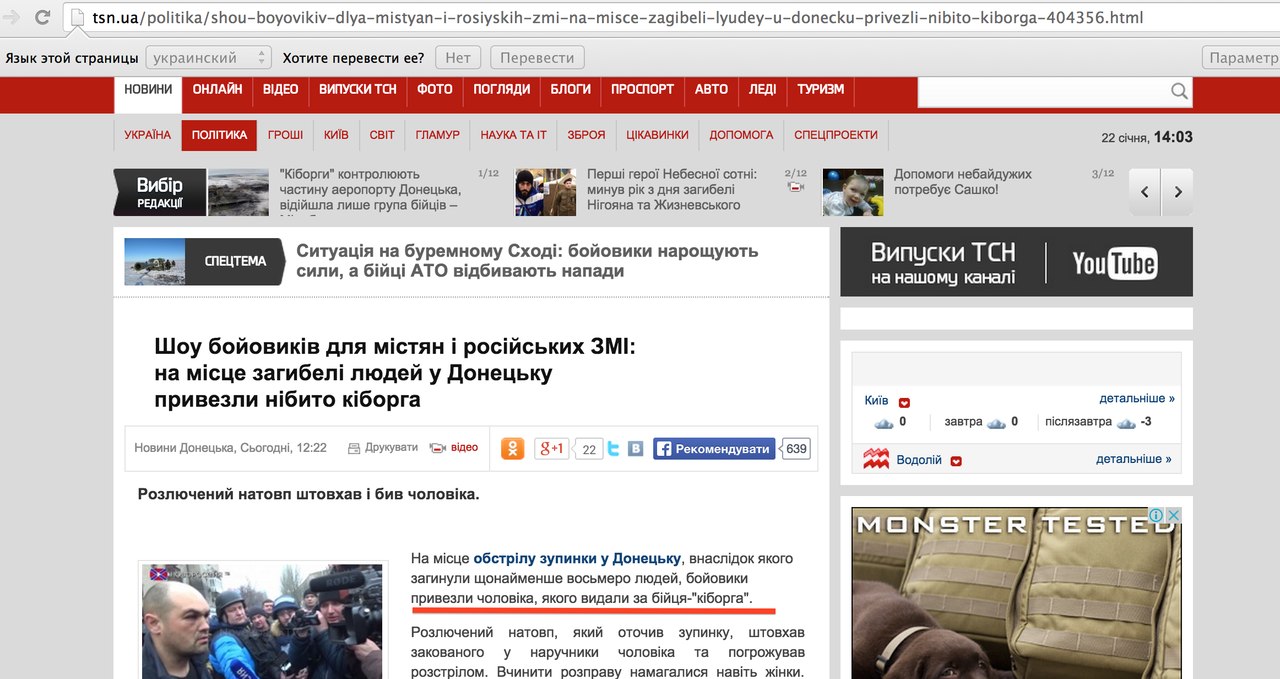This screenshot has height=679, width=1280.
Task: Select the СВІТ subcategory
Action: 382,135
